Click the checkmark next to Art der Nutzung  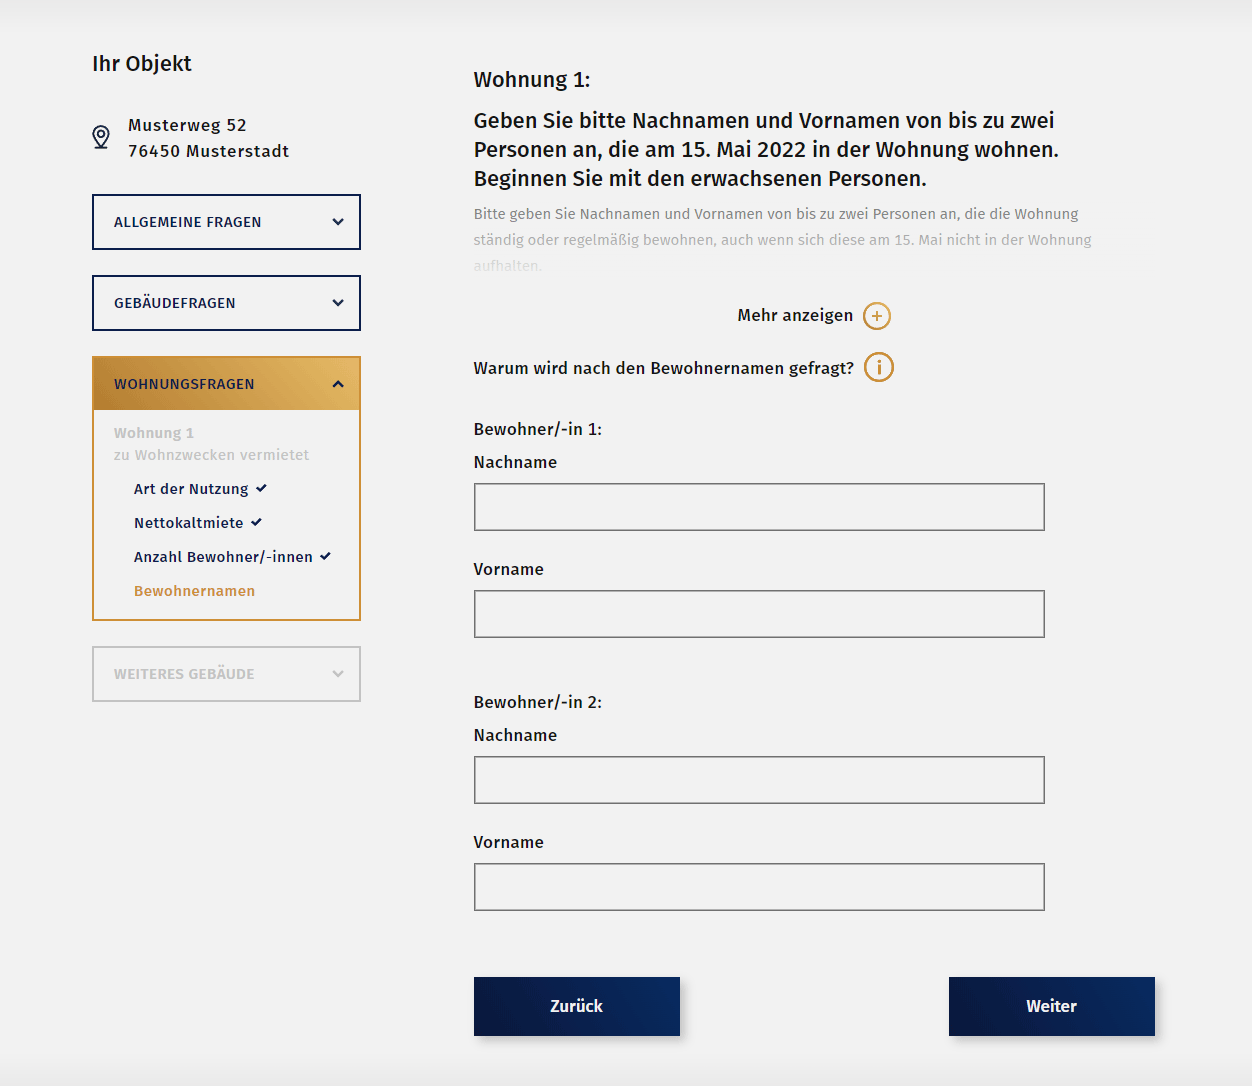point(262,488)
